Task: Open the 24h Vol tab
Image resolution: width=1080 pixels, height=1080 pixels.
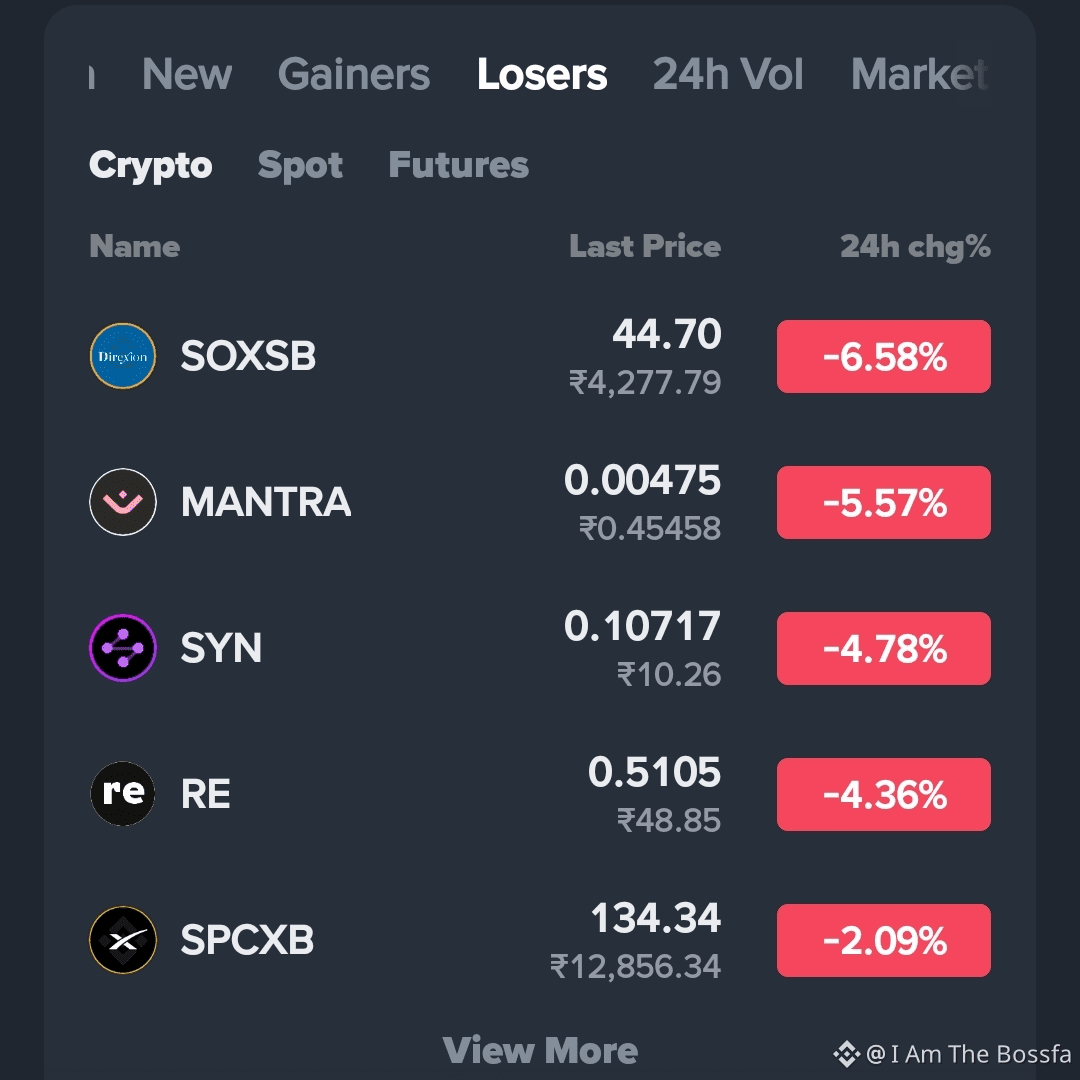Action: coord(728,74)
